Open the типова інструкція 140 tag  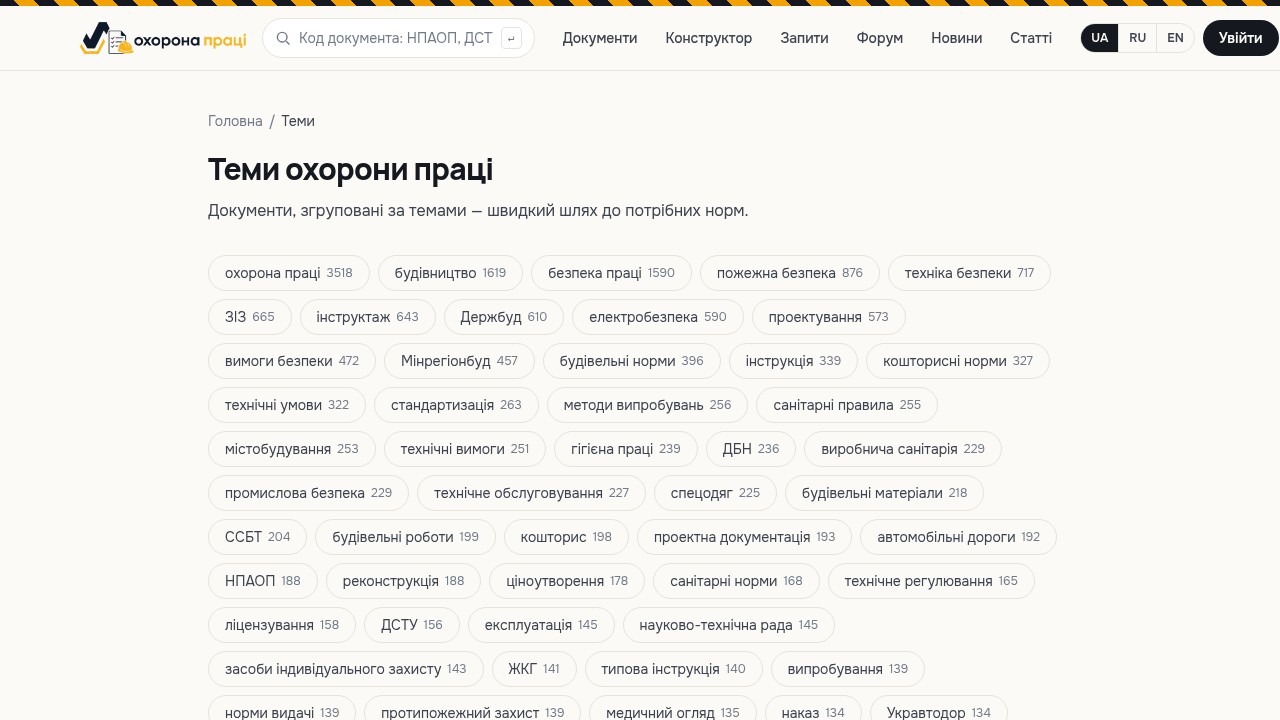click(x=674, y=669)
